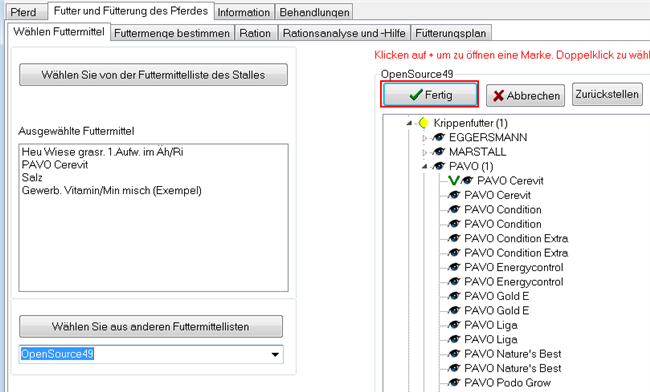
Task: Collapse the Krippenfutter (1) tree node
Action: [x=409, y=123]
